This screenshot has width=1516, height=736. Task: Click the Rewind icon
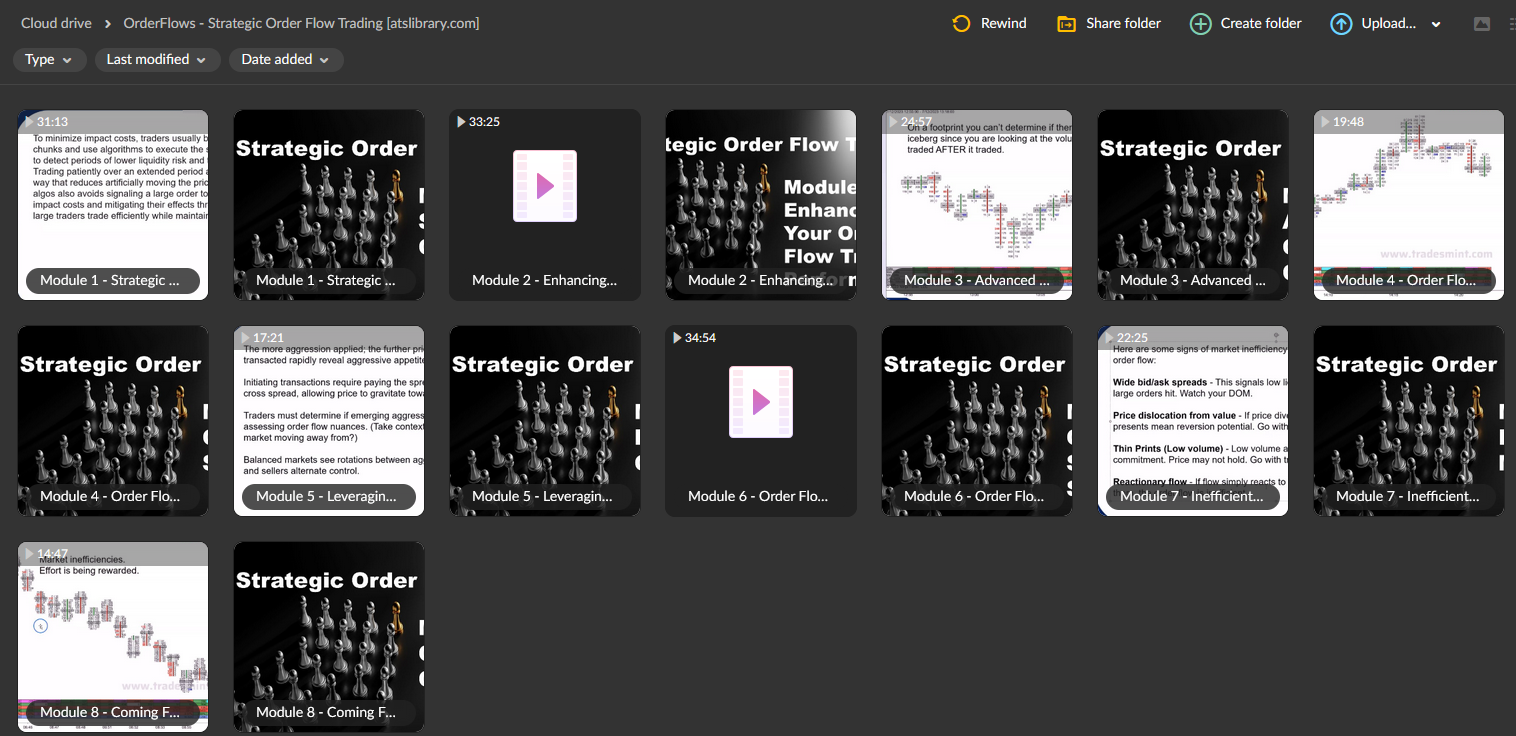click(x=960, y=23)
